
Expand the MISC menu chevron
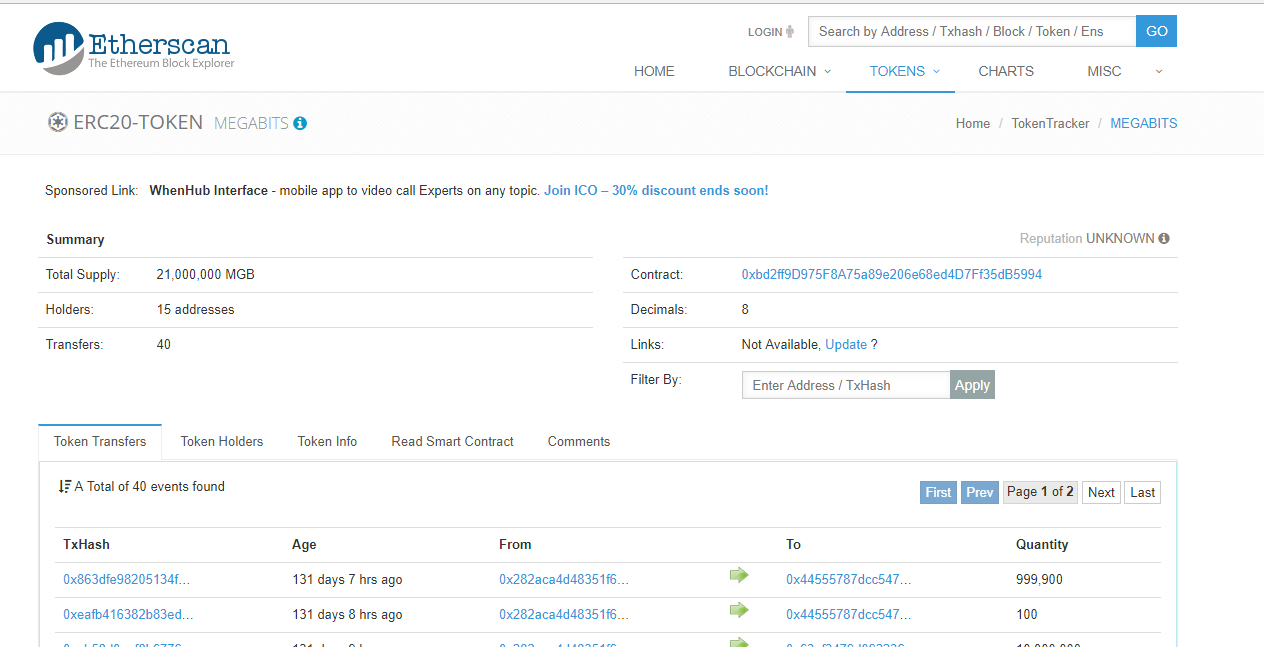[x=1158, y=71]
